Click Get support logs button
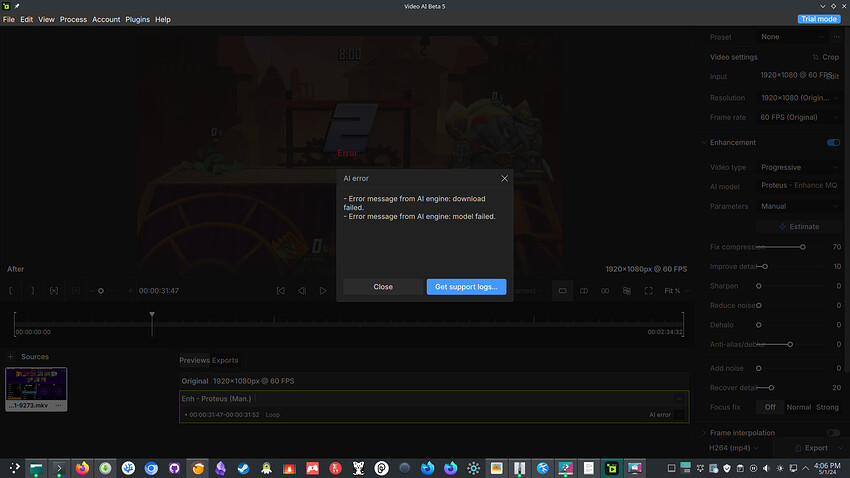 click(x=466, y=287)
